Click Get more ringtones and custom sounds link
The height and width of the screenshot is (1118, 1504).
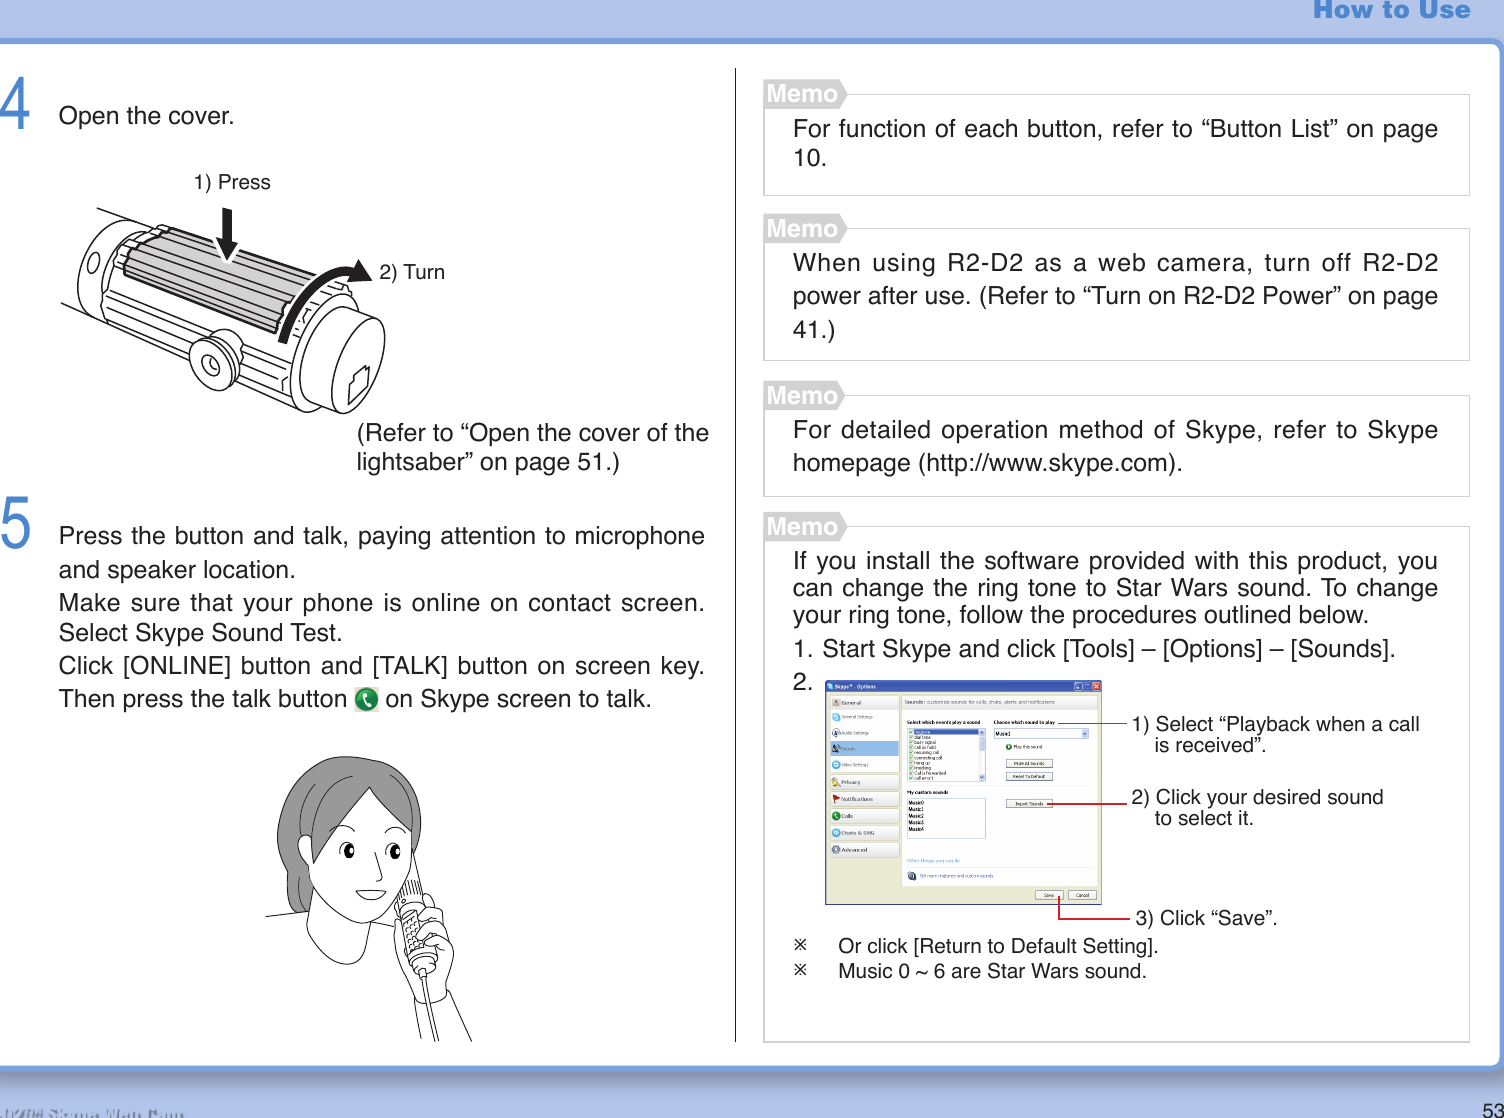[x=956, y=876]
